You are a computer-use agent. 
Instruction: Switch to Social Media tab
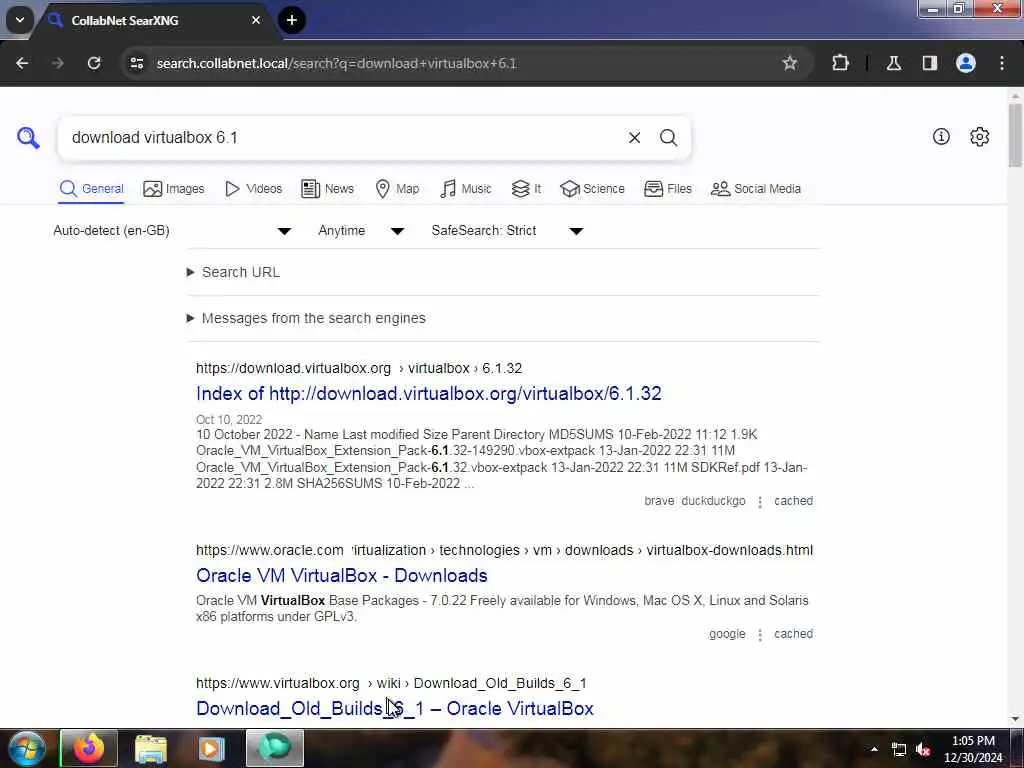tap(756, 189)
